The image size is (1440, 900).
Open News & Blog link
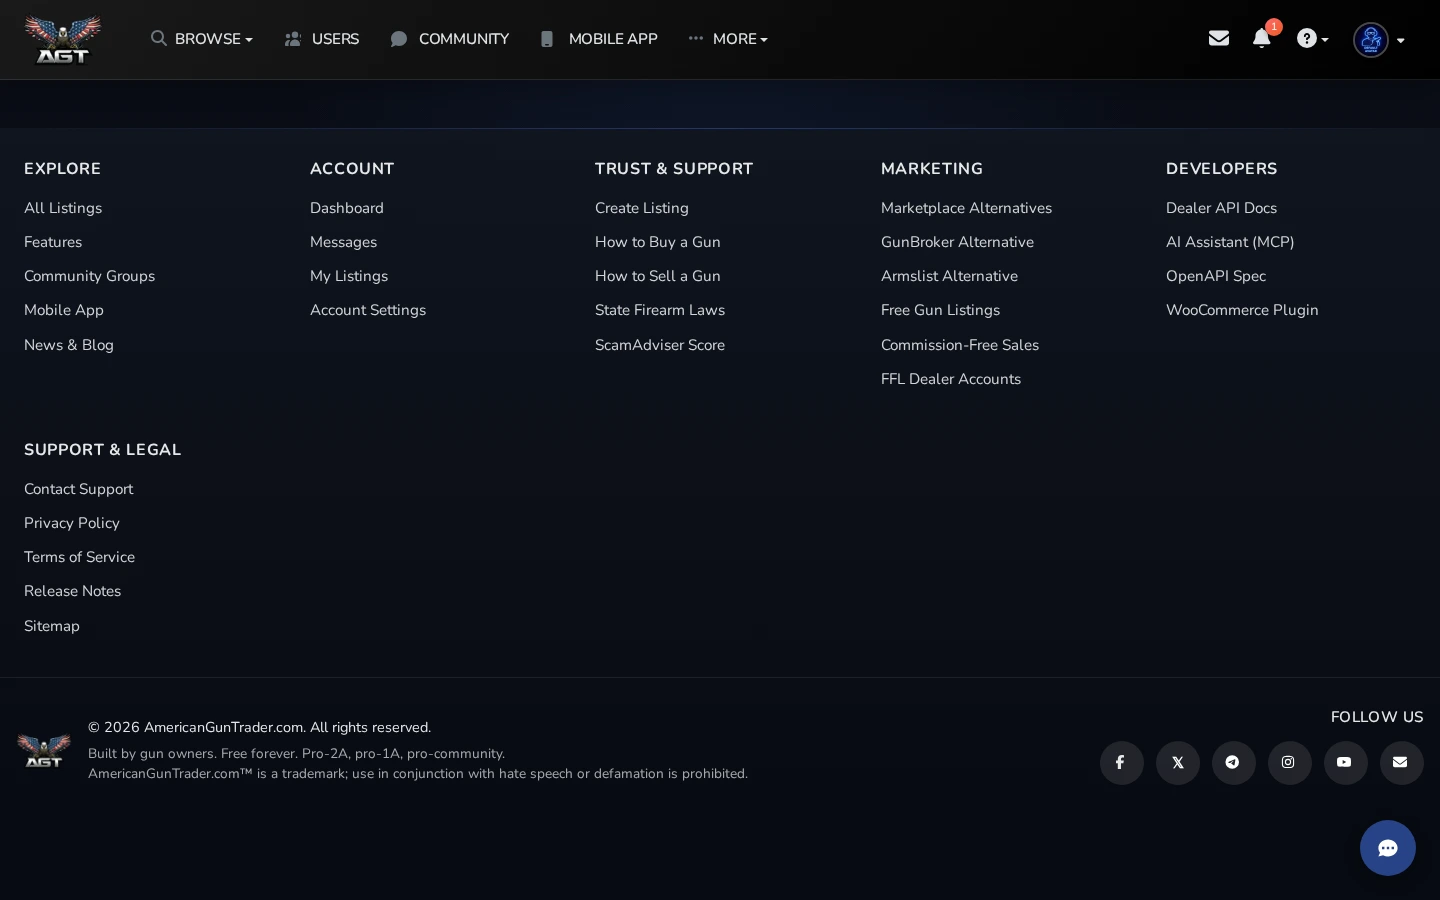point(69,345)
